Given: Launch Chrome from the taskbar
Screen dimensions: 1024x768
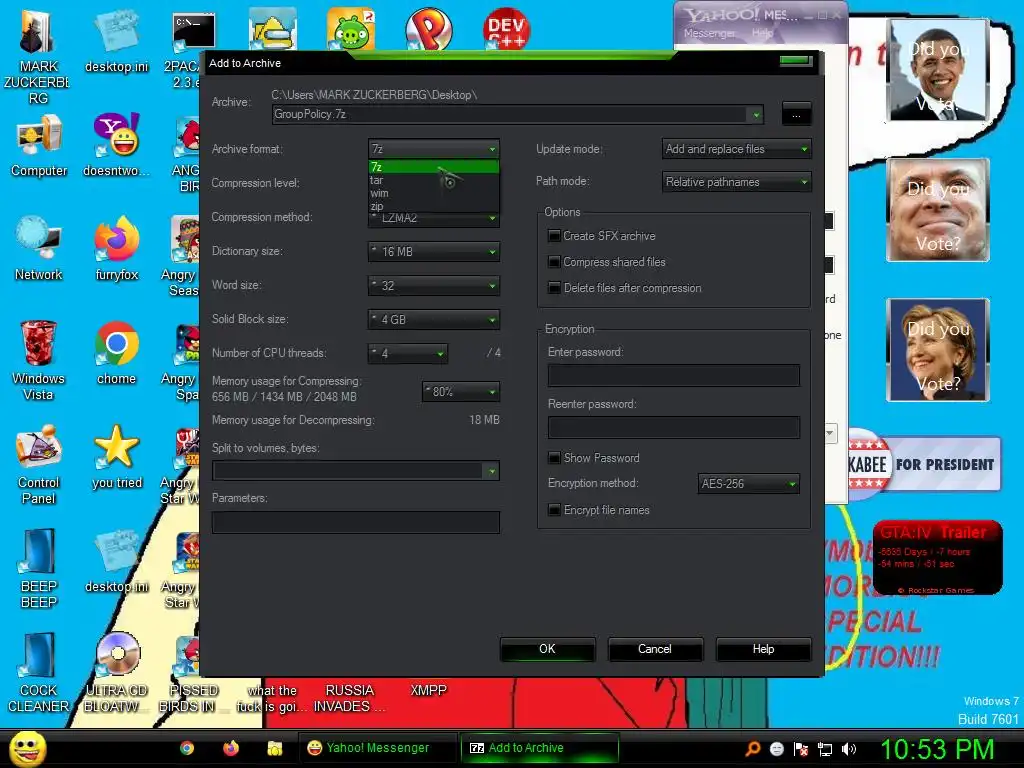Looking at the screenshot, I should (x=187, y=748).
